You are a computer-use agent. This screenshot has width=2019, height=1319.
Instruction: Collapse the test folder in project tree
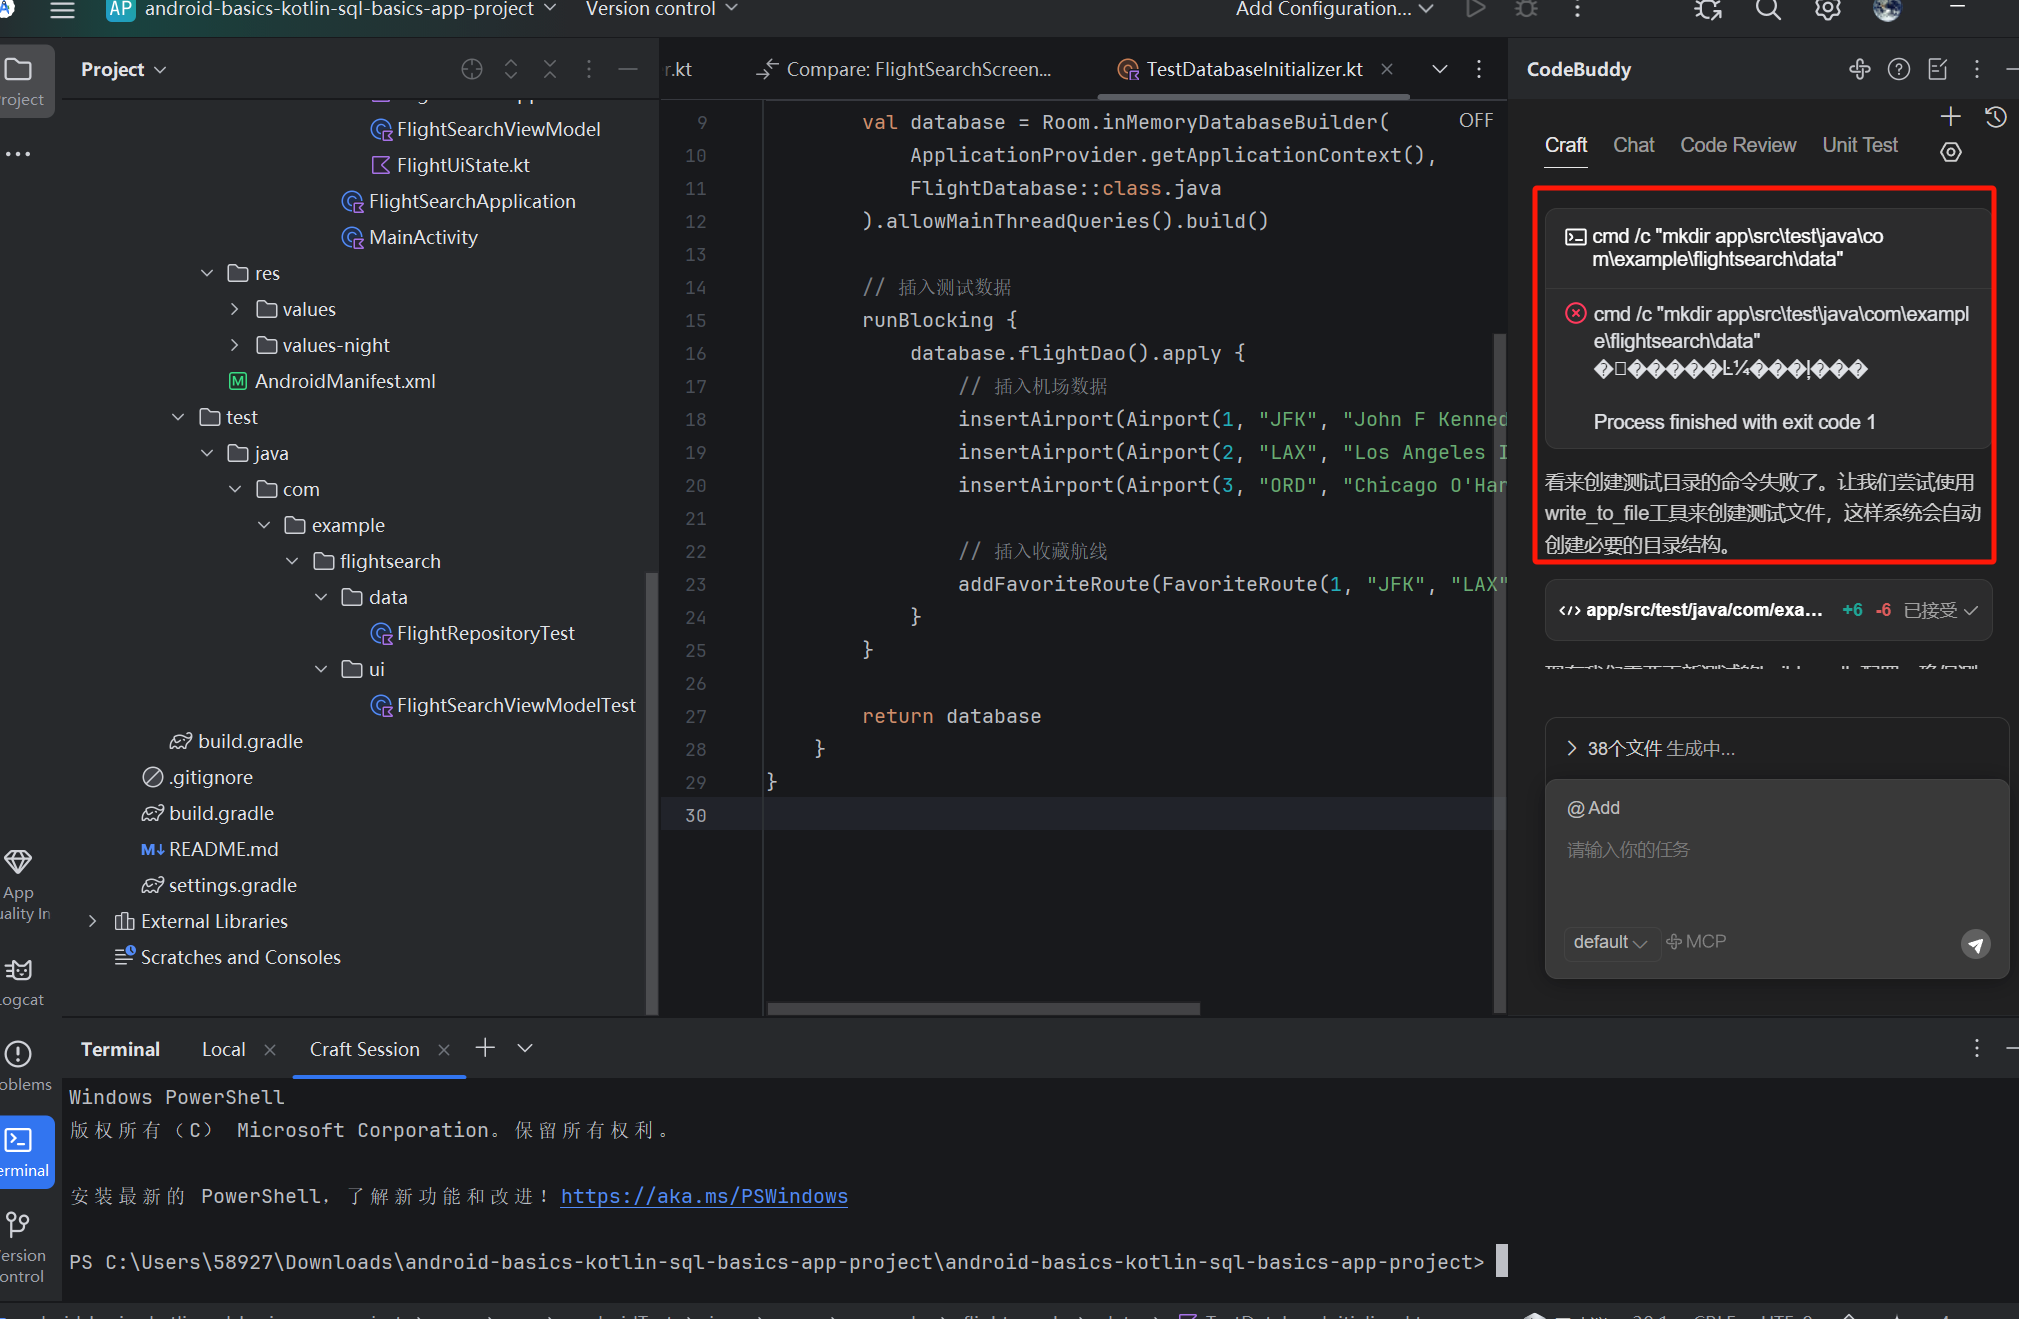point(178,417)
